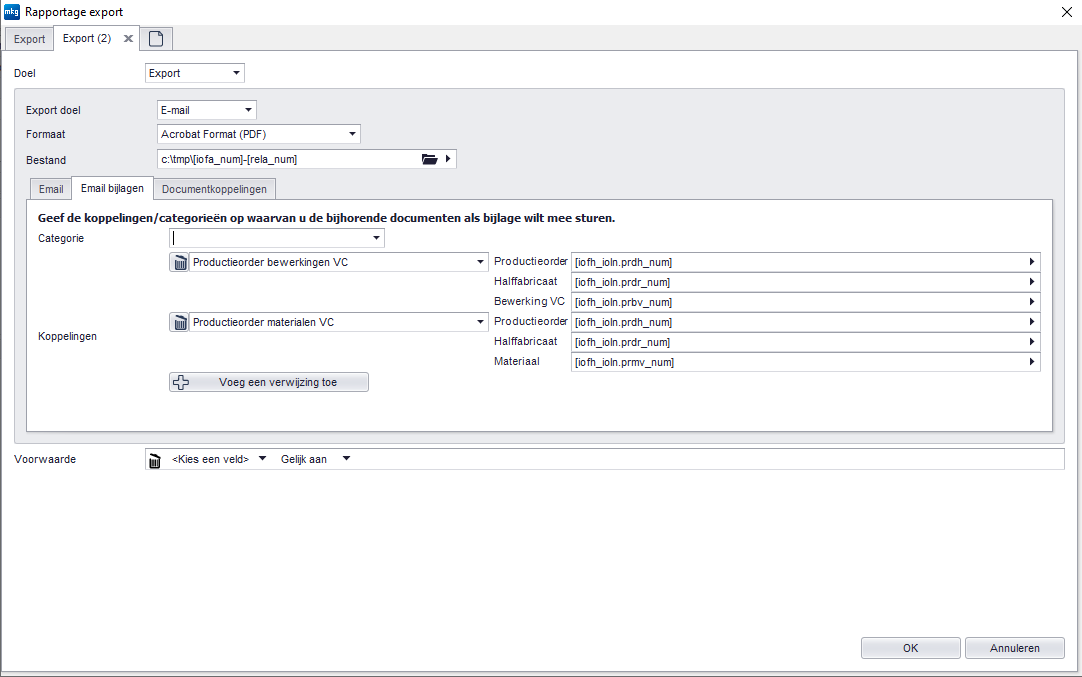This screenshot has height=677, width=1082.
Task: Expand Productieorder materialen VC dropdown
Action: click(339, 322)
